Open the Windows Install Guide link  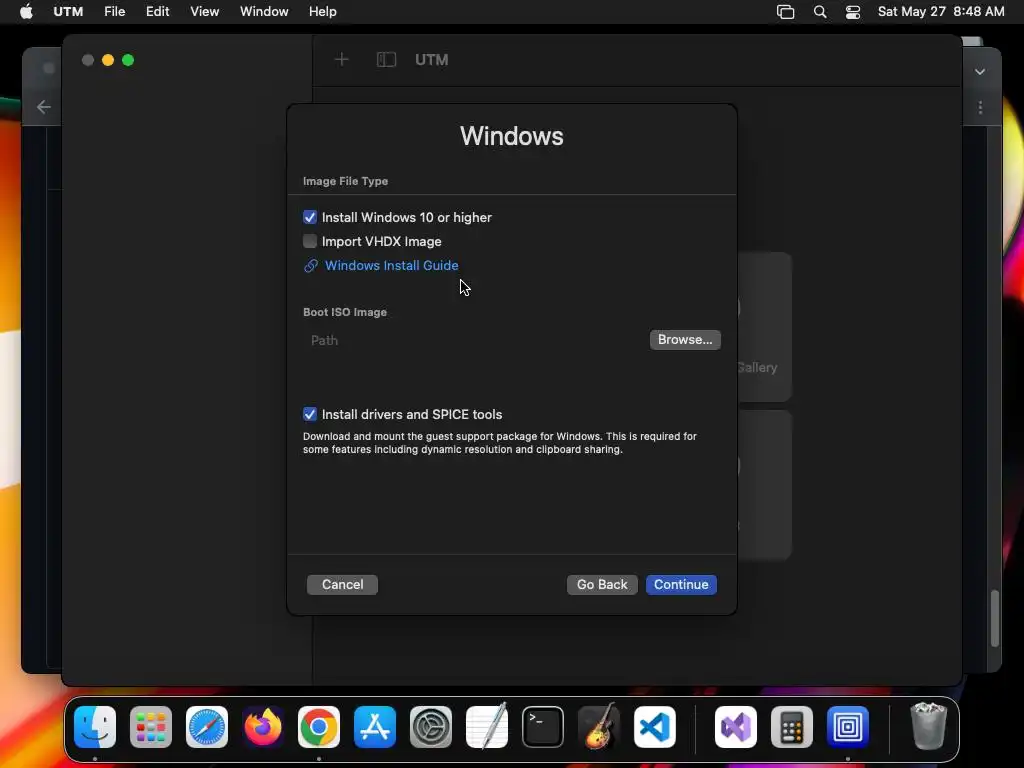coord(391,266)
